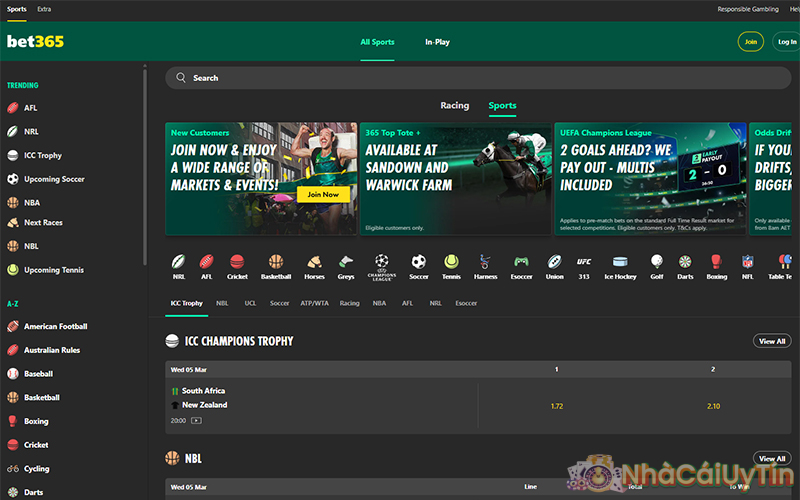Viewport: 800px width, 500px height.
Task: Open Responsible Gambling link
Action: coord(748,9)
